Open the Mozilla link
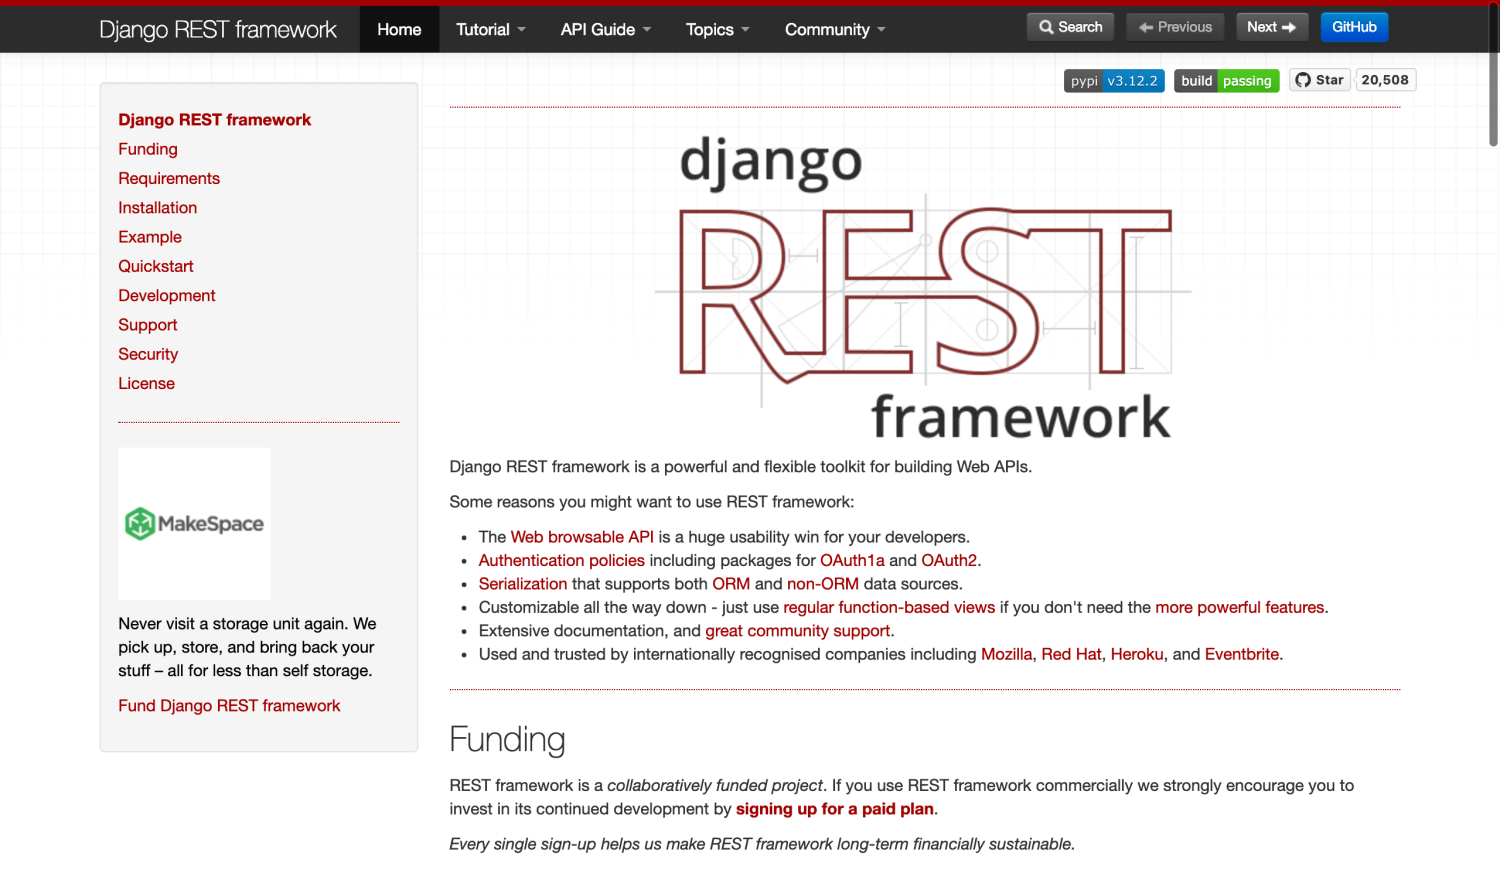 coord(1006,654)
